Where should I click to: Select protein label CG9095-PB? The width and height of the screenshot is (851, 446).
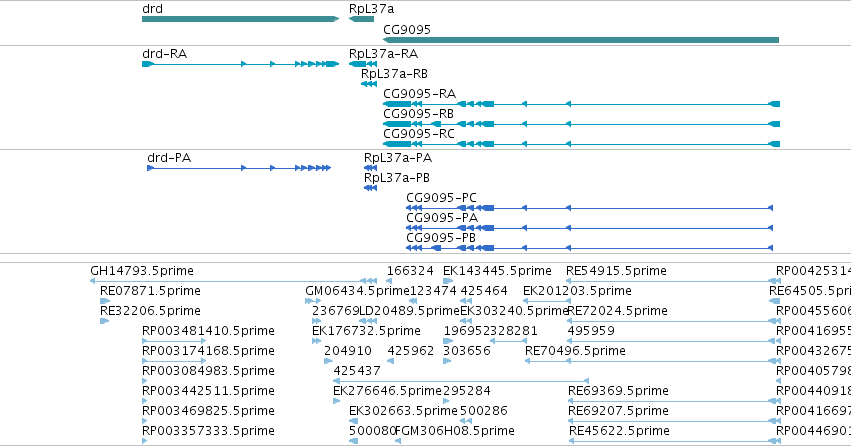pyautogui.click(x=441, y=238)
